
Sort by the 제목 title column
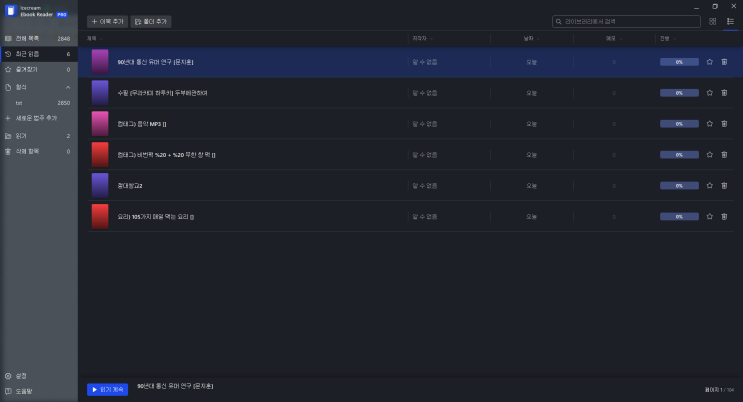[92, 38]
